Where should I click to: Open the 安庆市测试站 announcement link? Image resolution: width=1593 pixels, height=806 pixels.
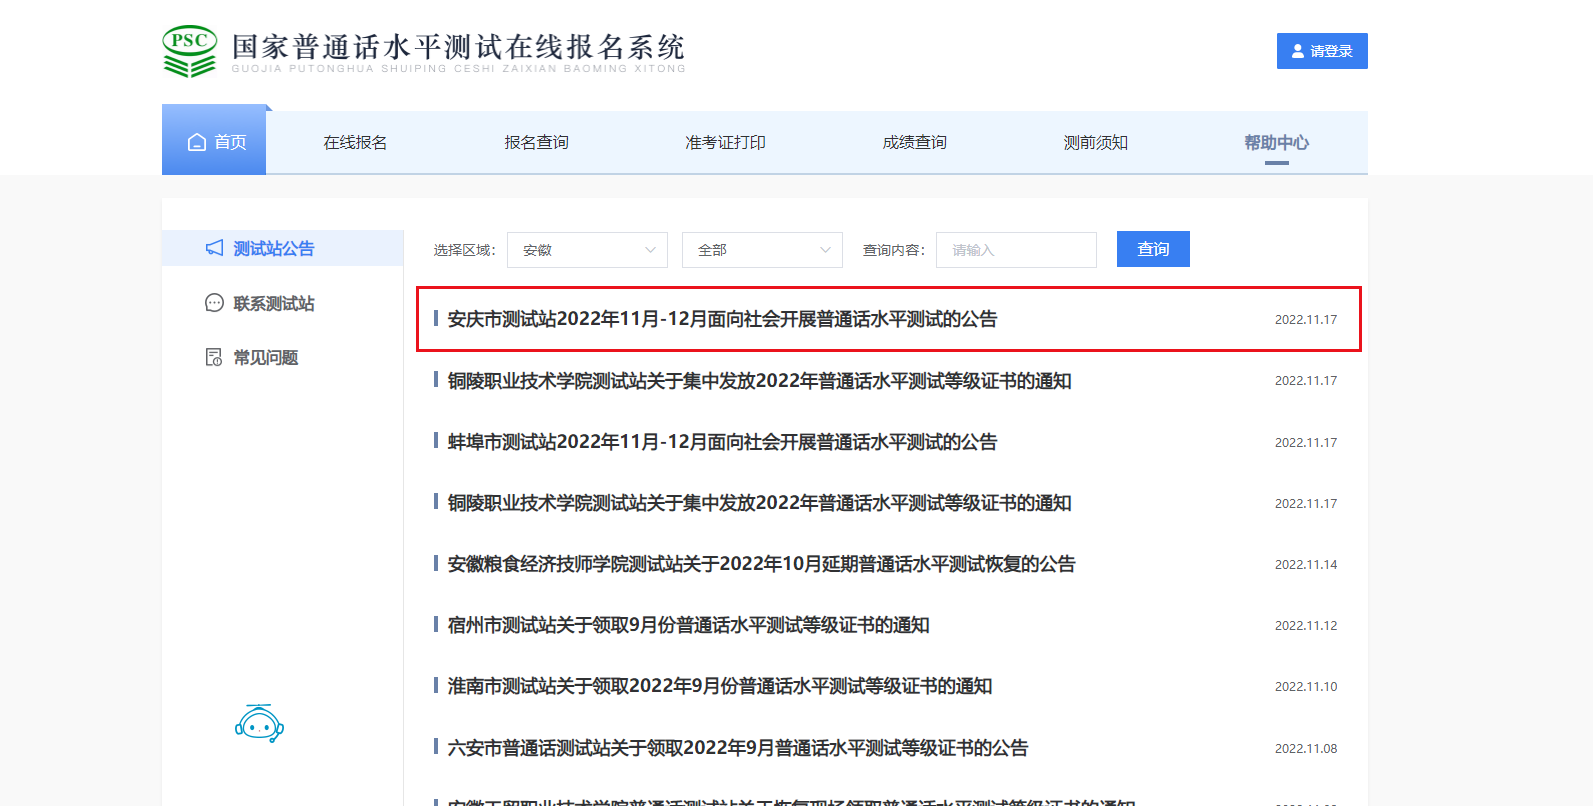(722, 319)
